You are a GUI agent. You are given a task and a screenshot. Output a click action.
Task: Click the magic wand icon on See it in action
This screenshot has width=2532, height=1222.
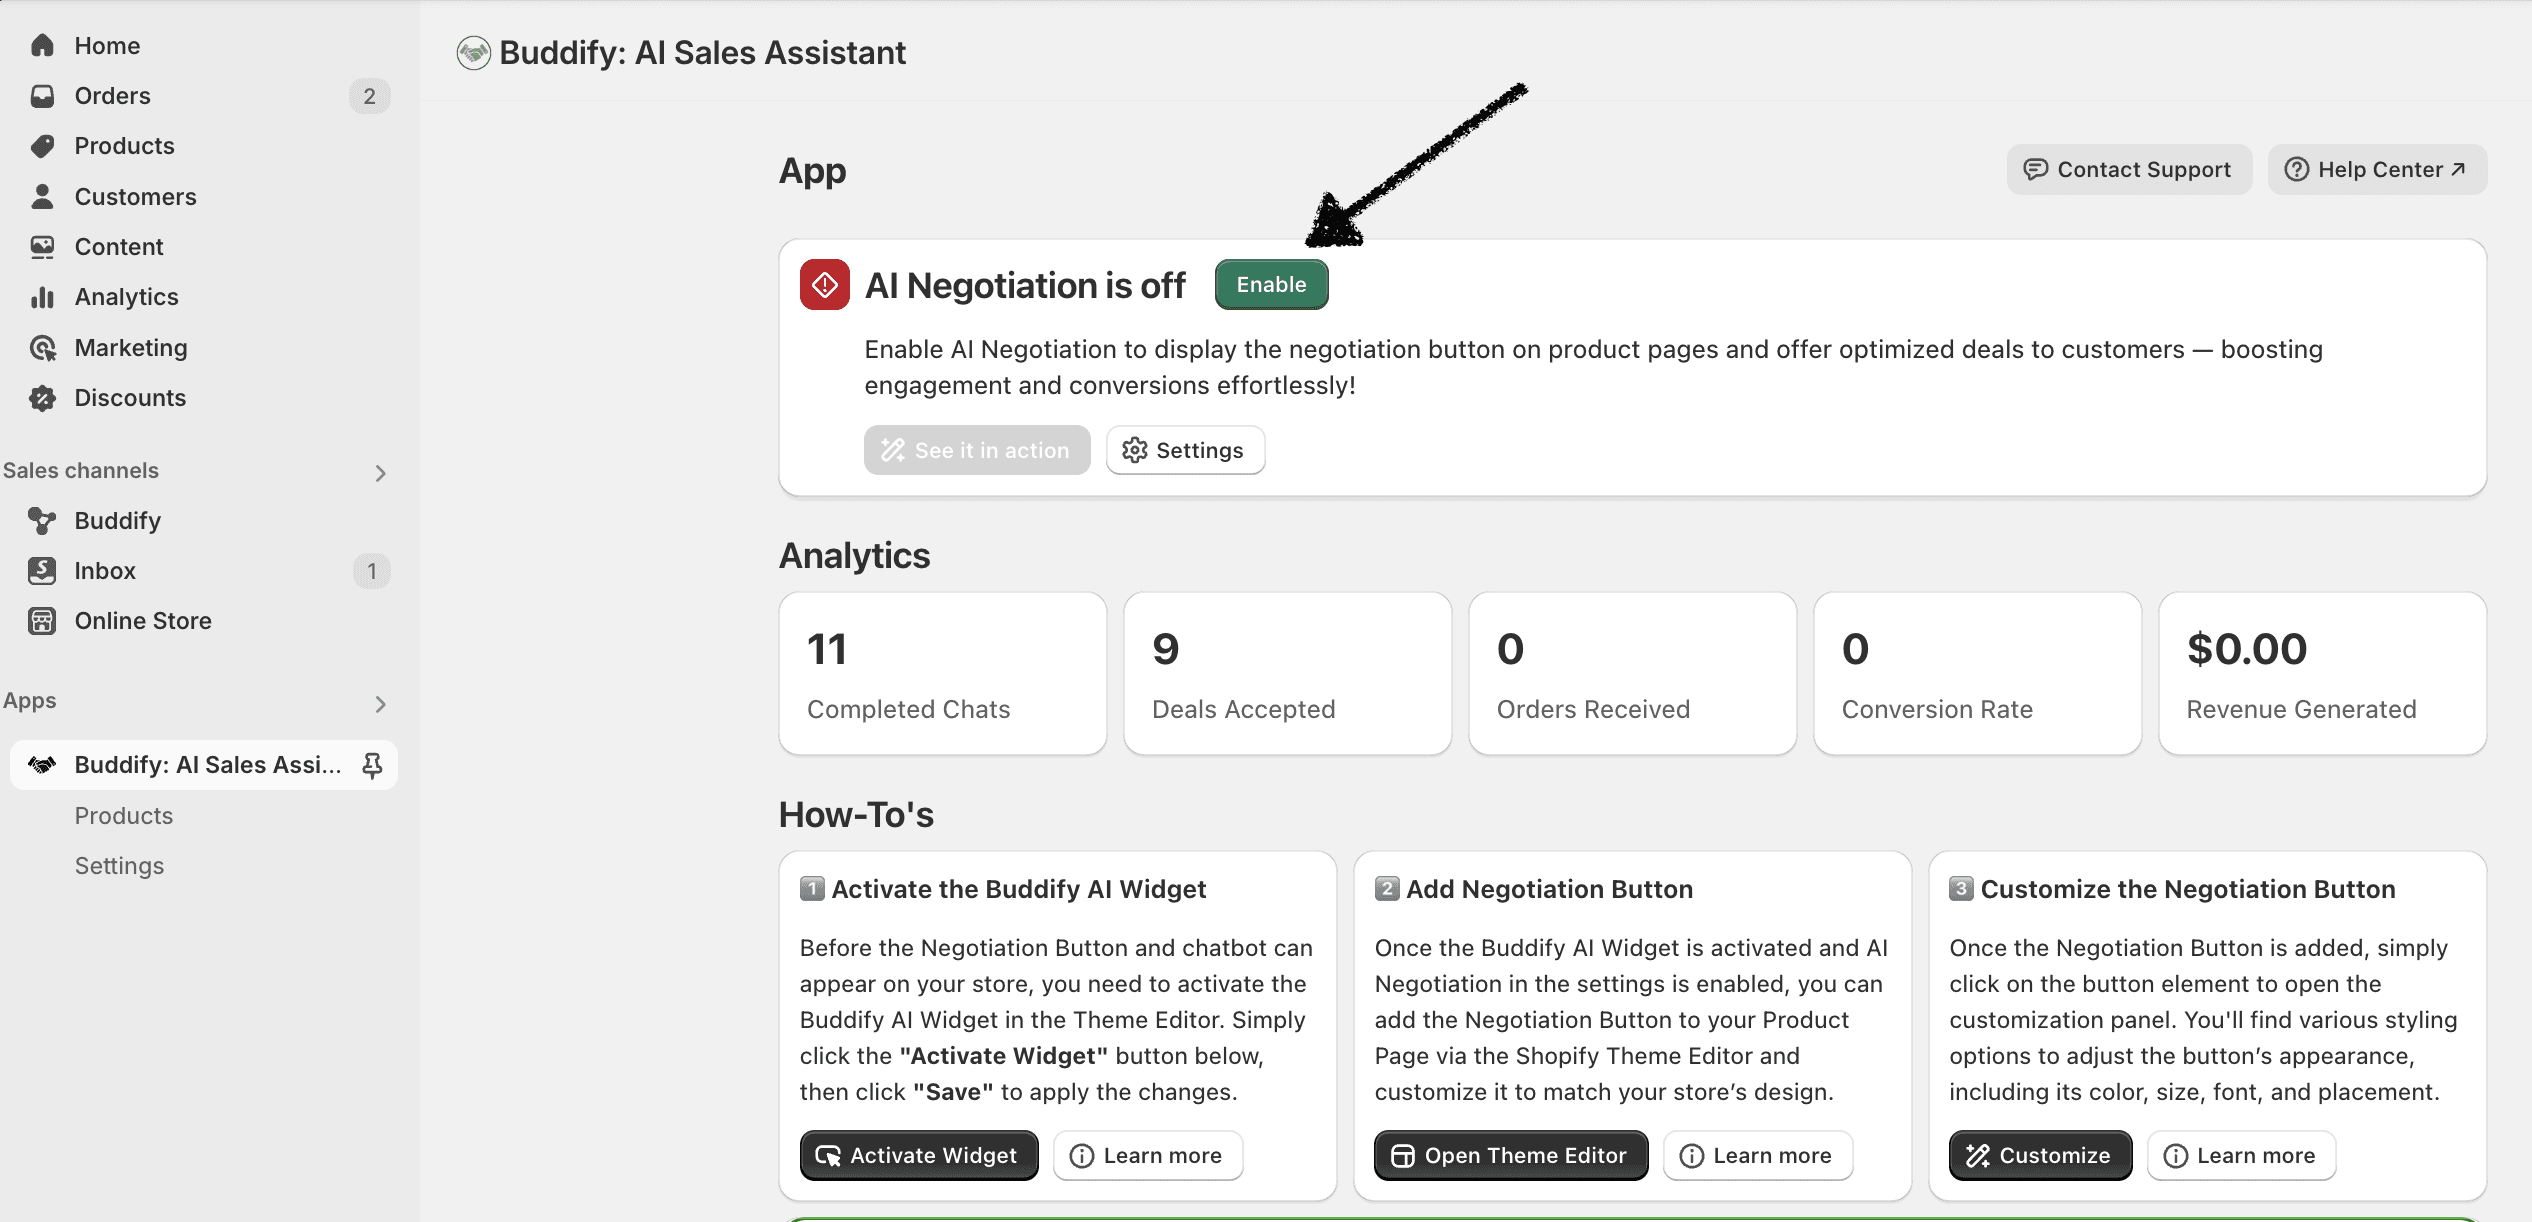coord(892,450)
